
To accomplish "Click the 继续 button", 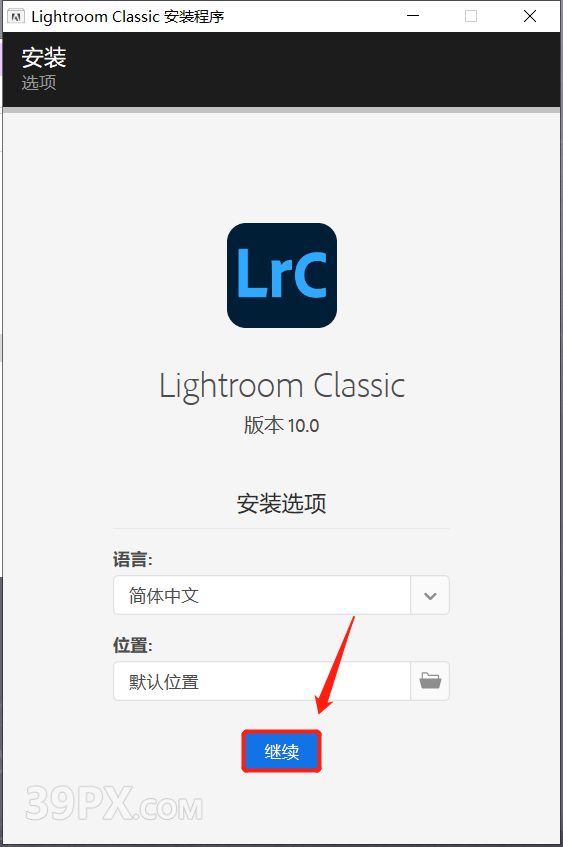I will (x=282, y=751).
